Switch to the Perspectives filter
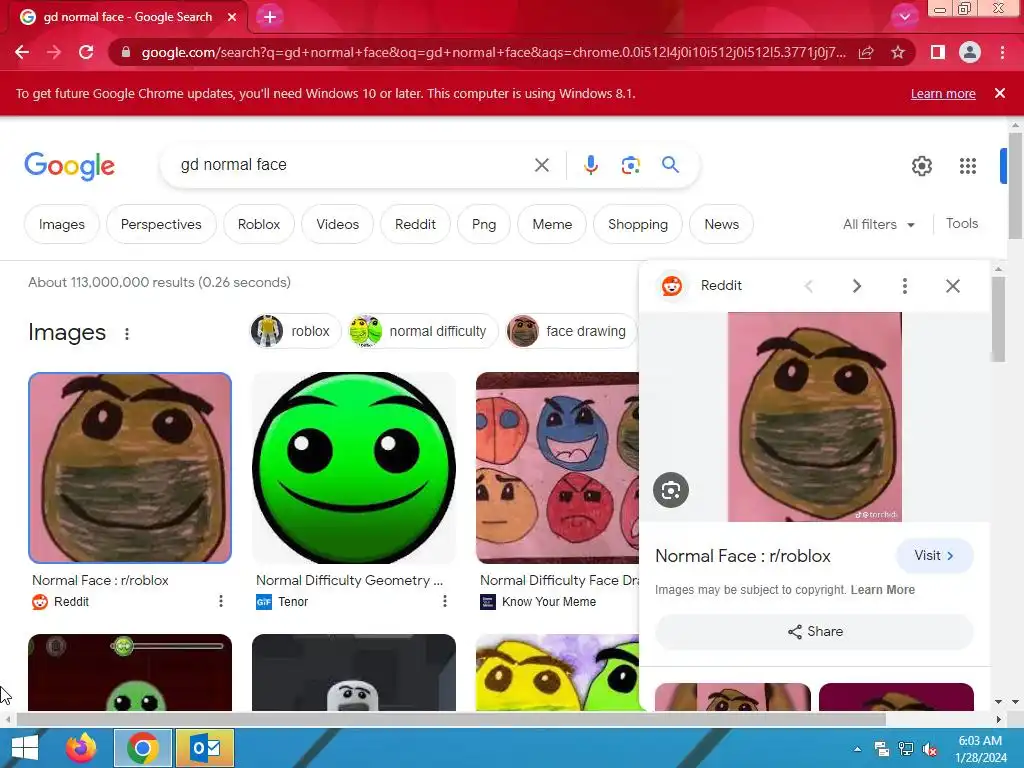 tap(161, 224)
